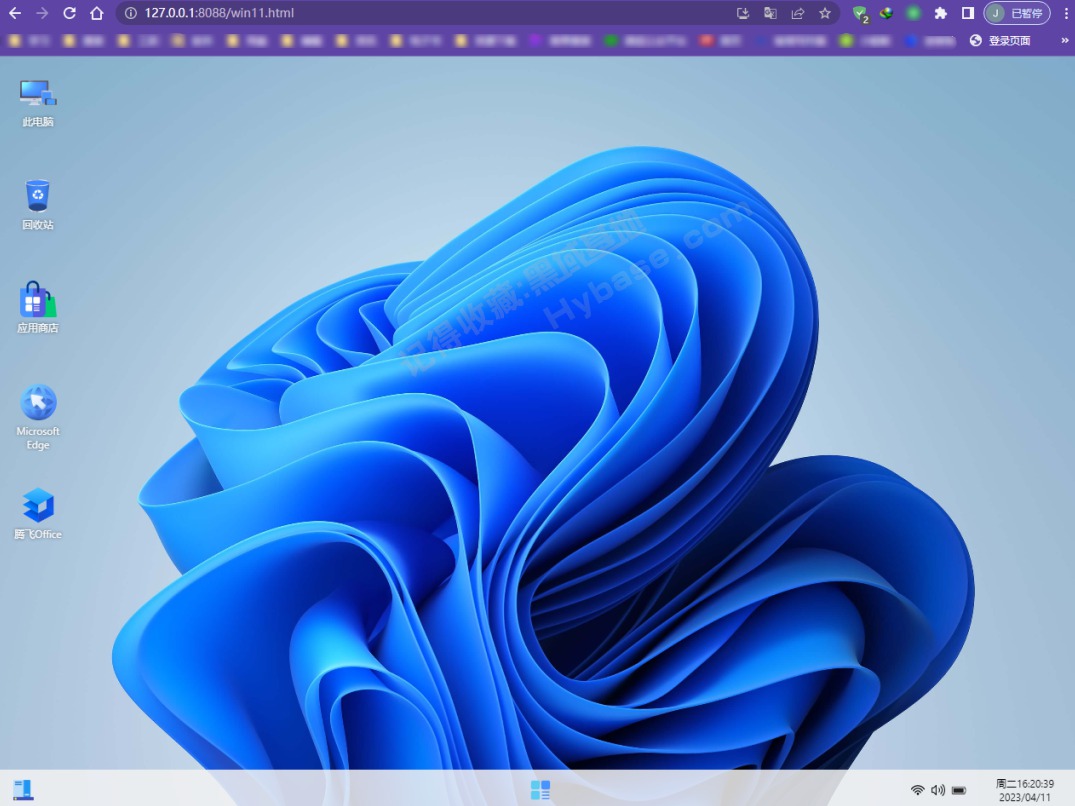Click the battery tray icon
Screen dimensions: 1075x806
point(959,790)
